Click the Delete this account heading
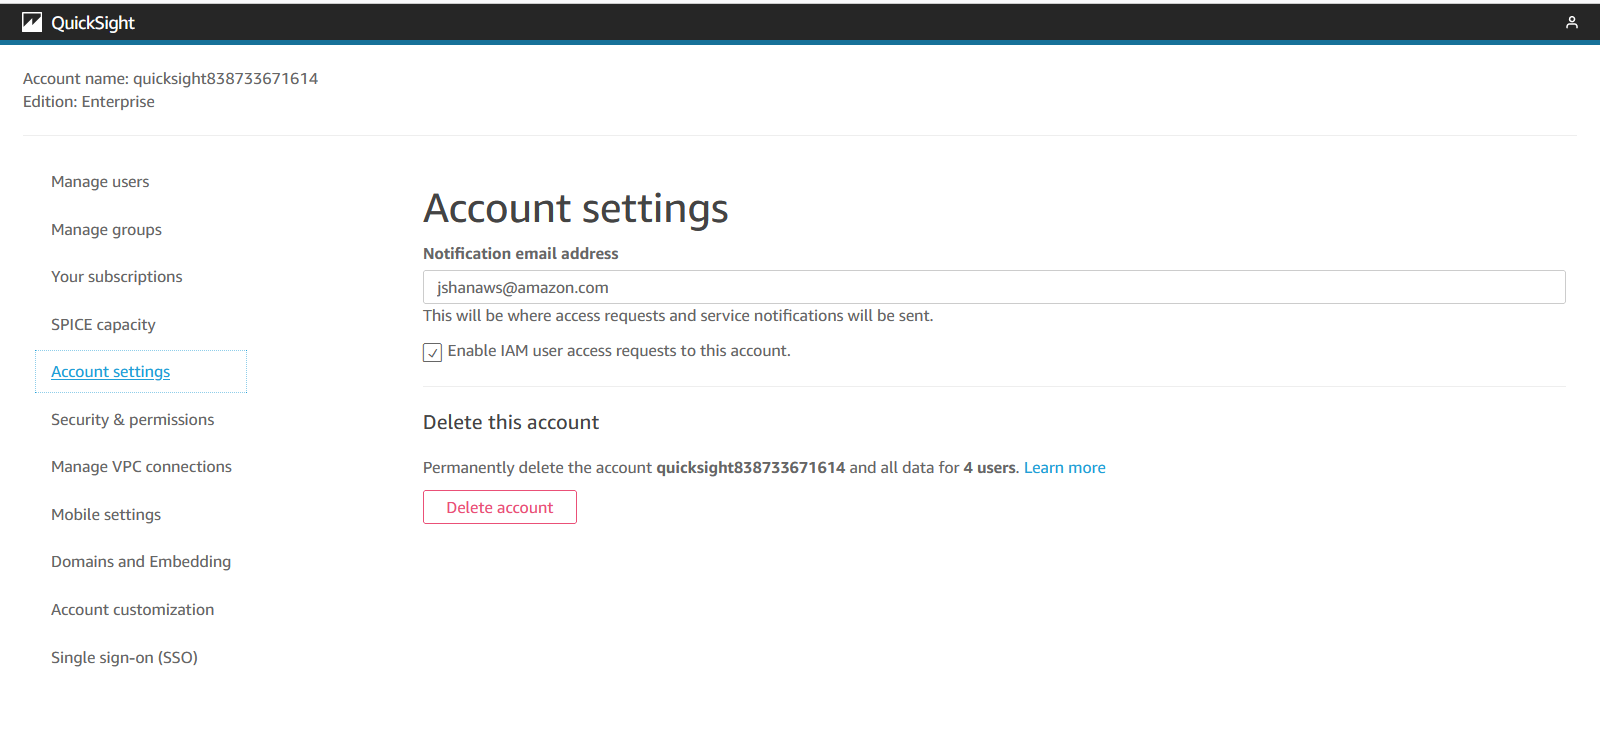The height and width of the screenshot is (748, 1600). click(511, 423)
